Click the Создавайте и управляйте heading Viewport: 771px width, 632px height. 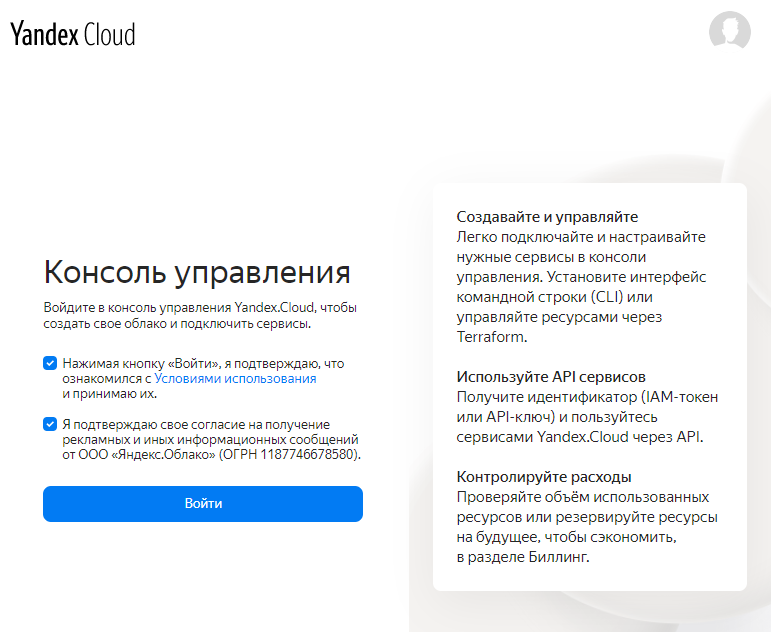coord(547,217)
